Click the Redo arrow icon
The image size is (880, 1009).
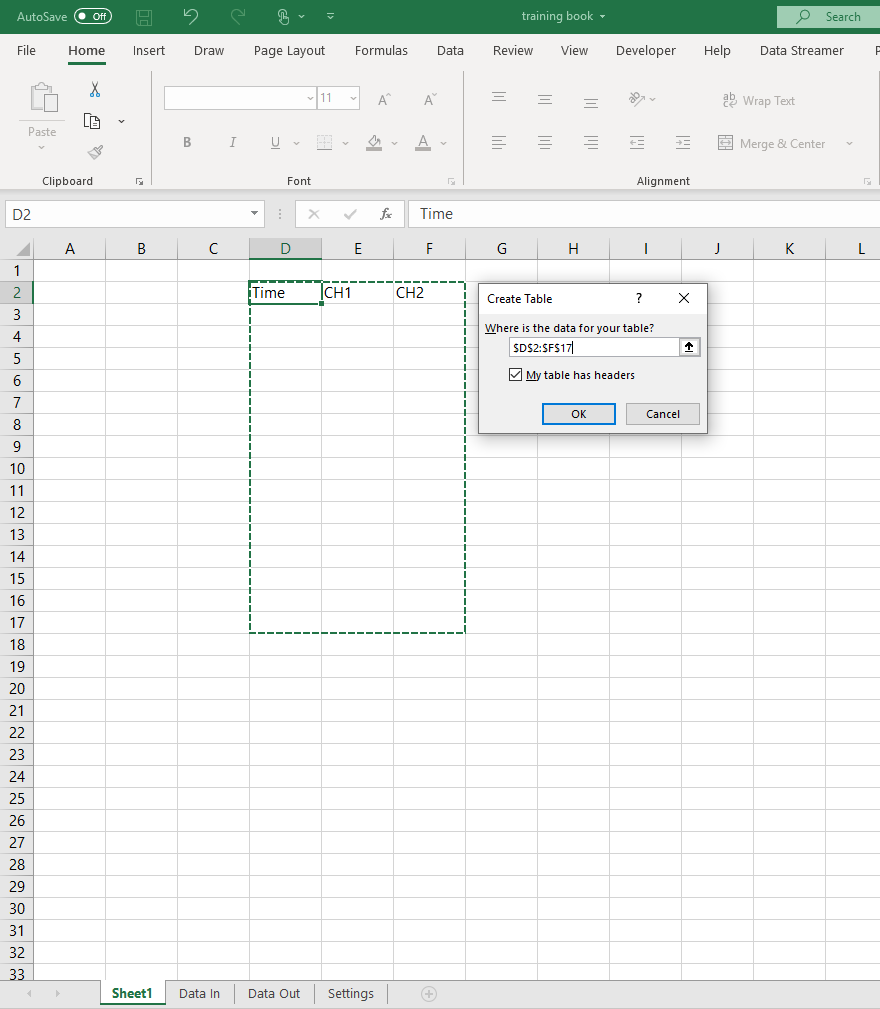click(x=237, y=16)
